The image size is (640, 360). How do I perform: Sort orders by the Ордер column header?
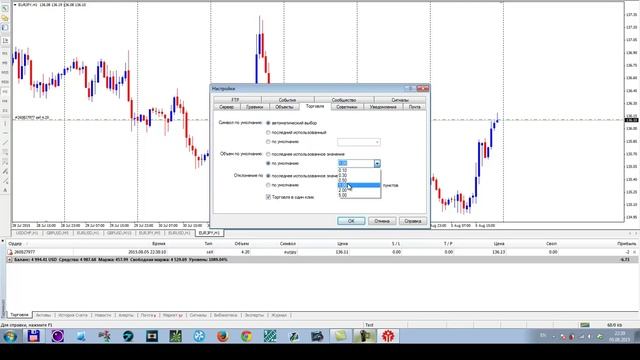click(x=16, y=244)
